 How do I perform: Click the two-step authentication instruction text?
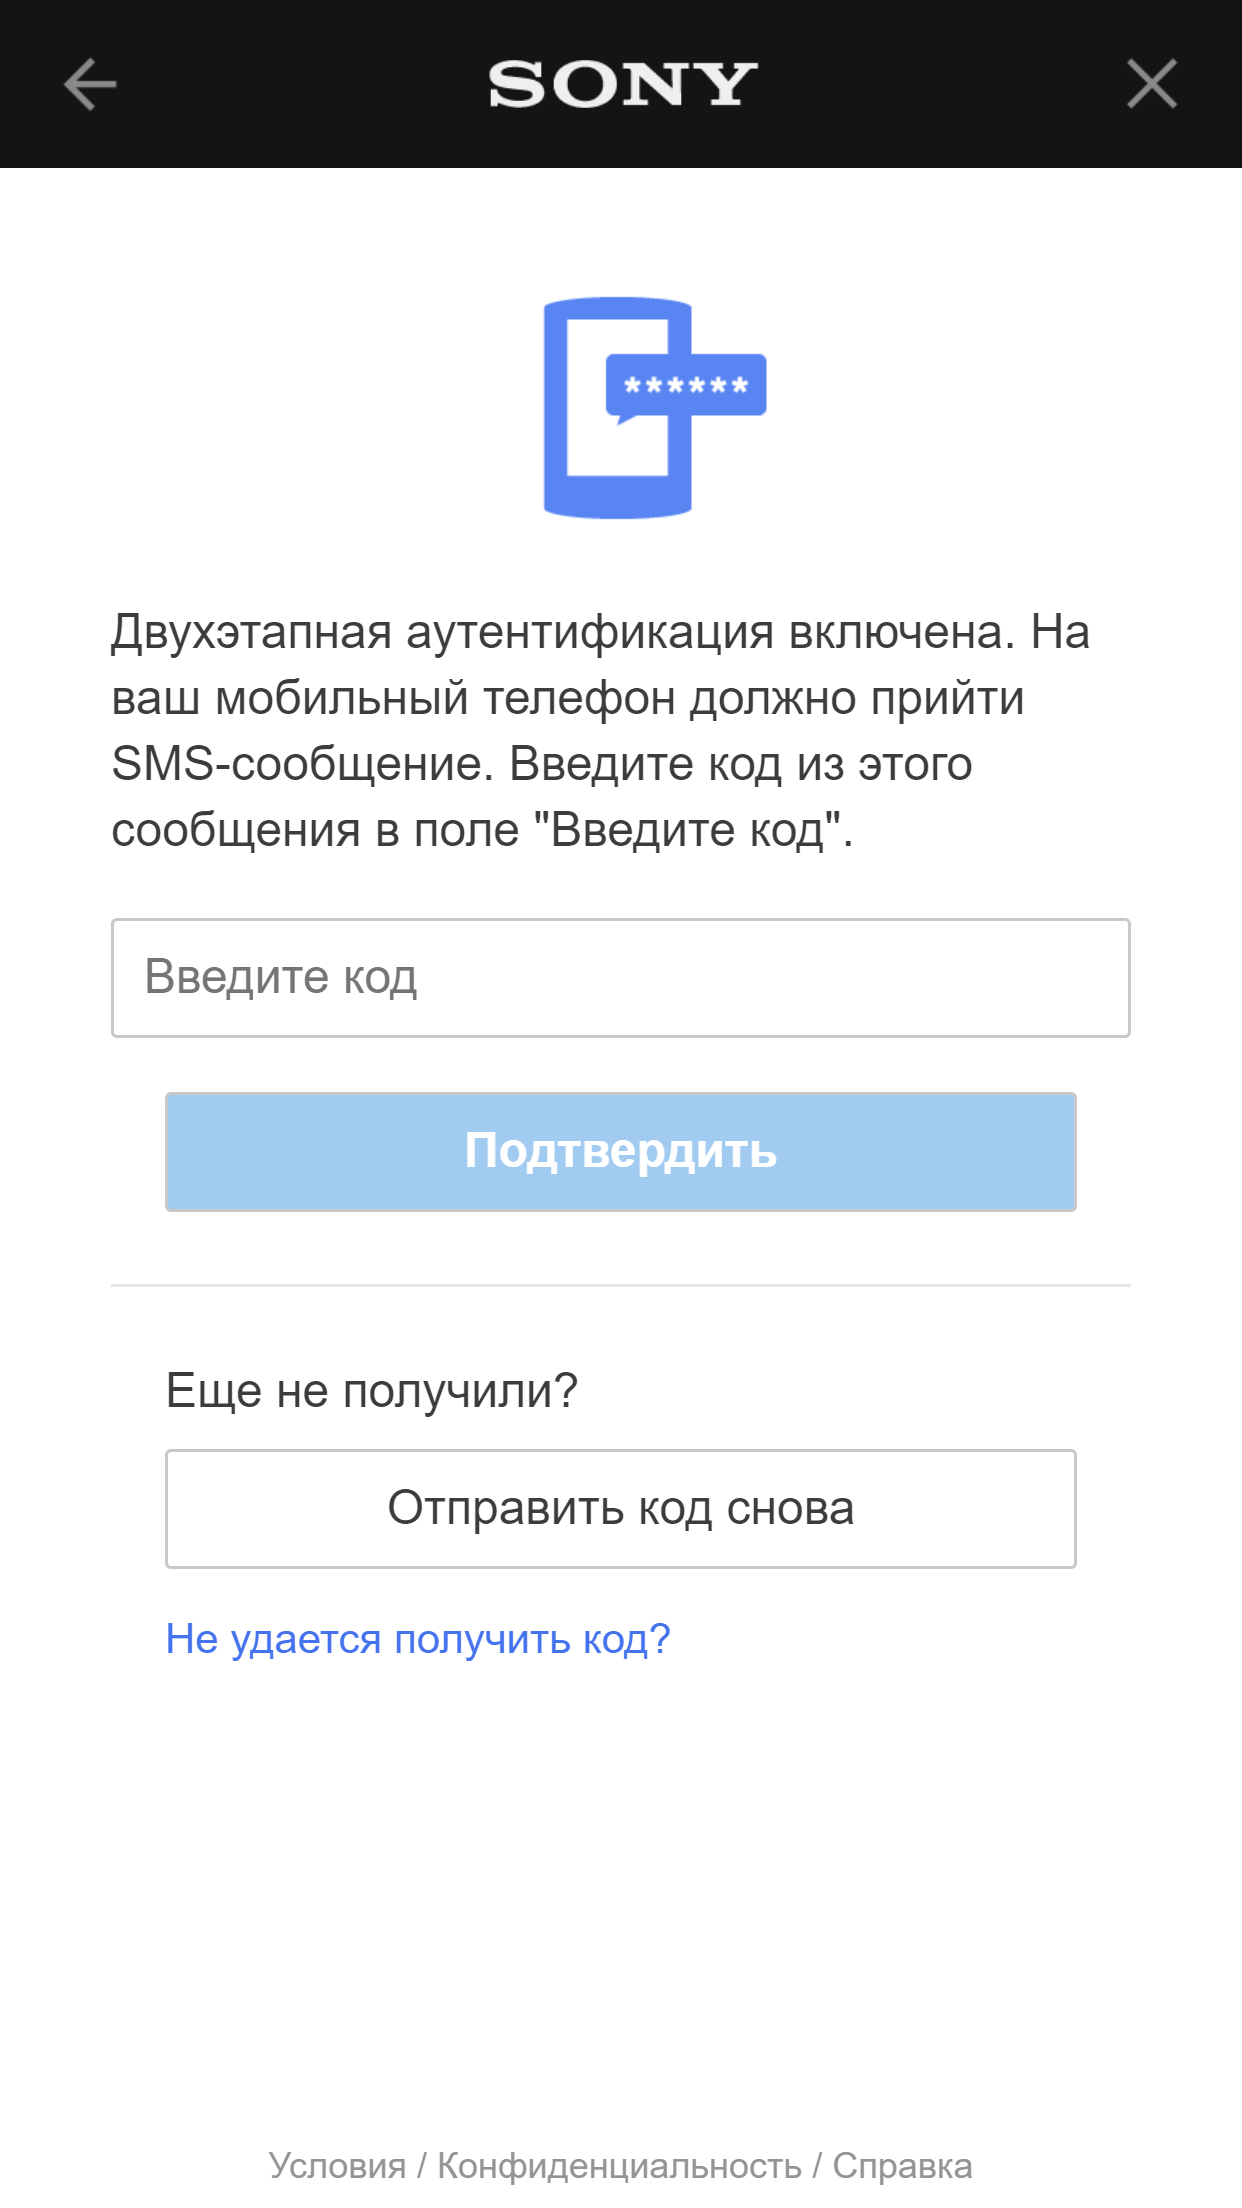coord(600,730)
